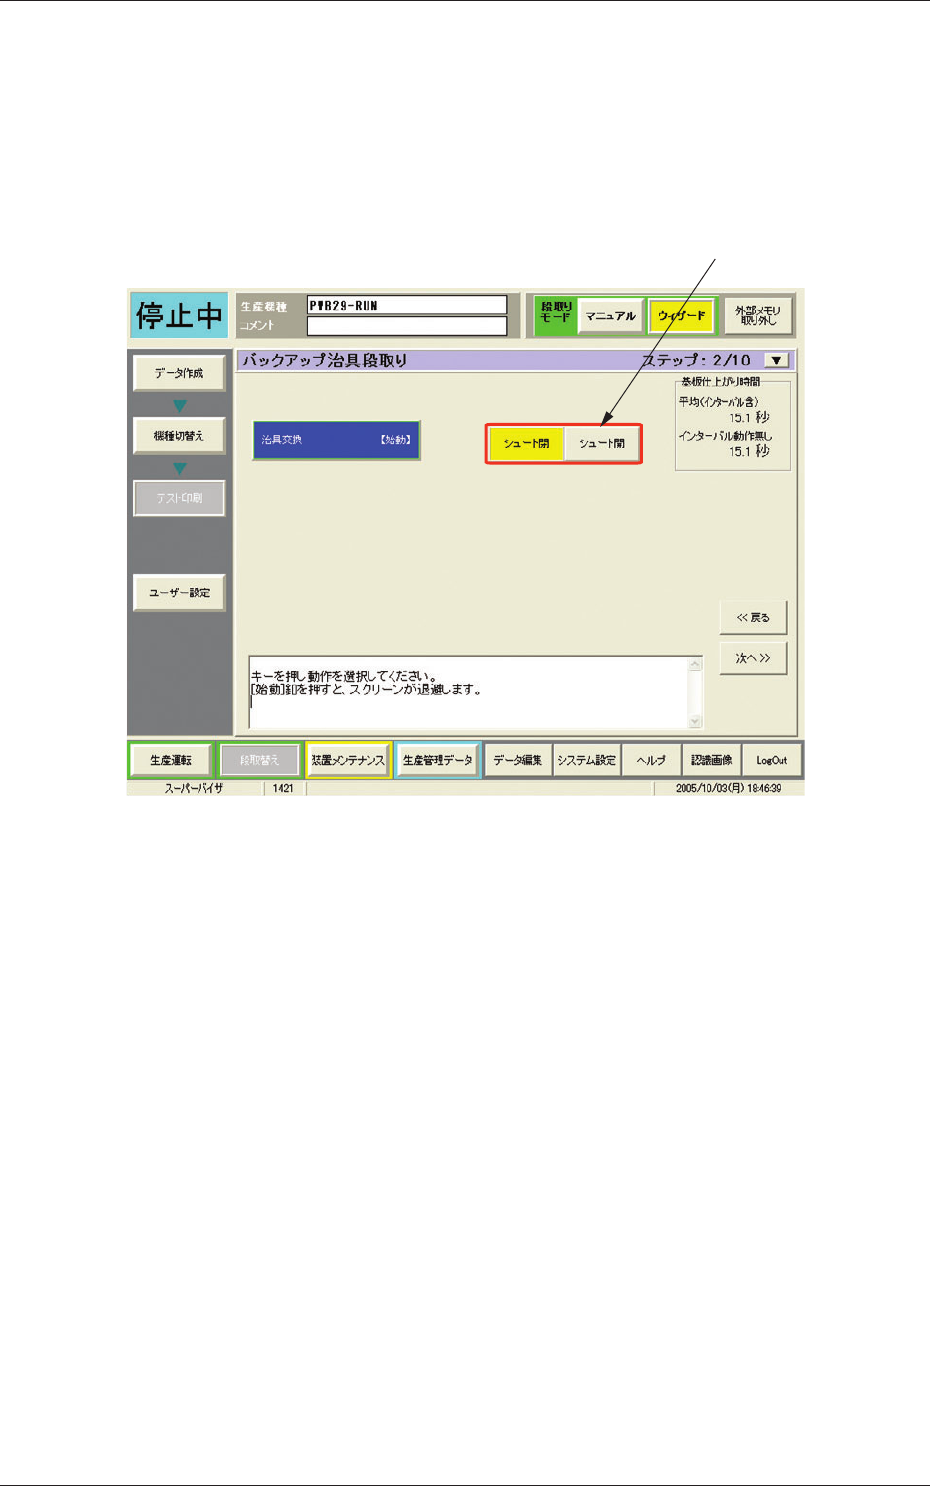The height and width of the screenshot is (1486, 930).
Task: Open the システム設定 tab
Action: [587, 760]
